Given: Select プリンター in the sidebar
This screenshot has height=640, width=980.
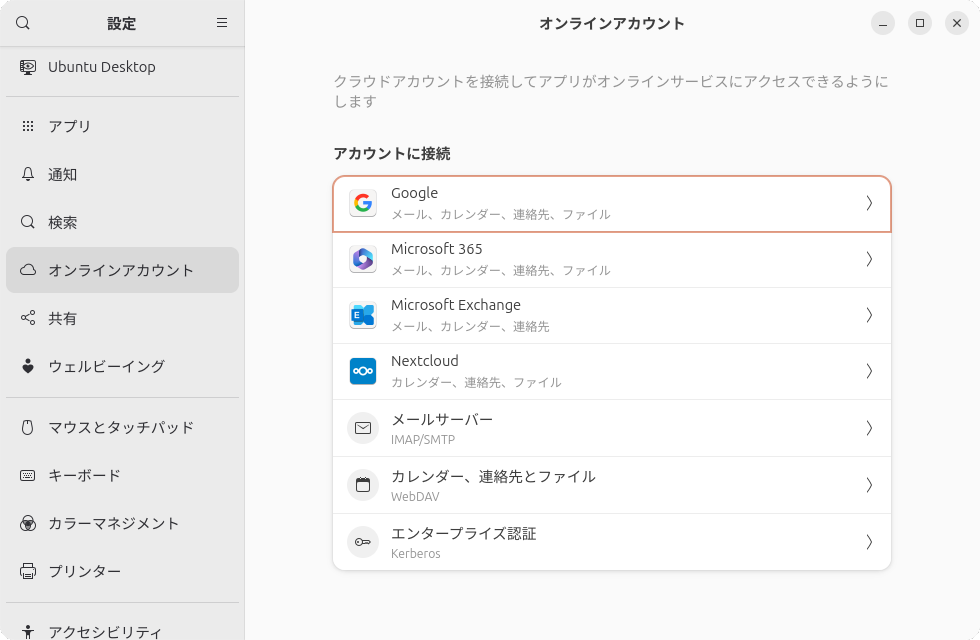Looking at the screenshot, I should (x=85, y=571).
